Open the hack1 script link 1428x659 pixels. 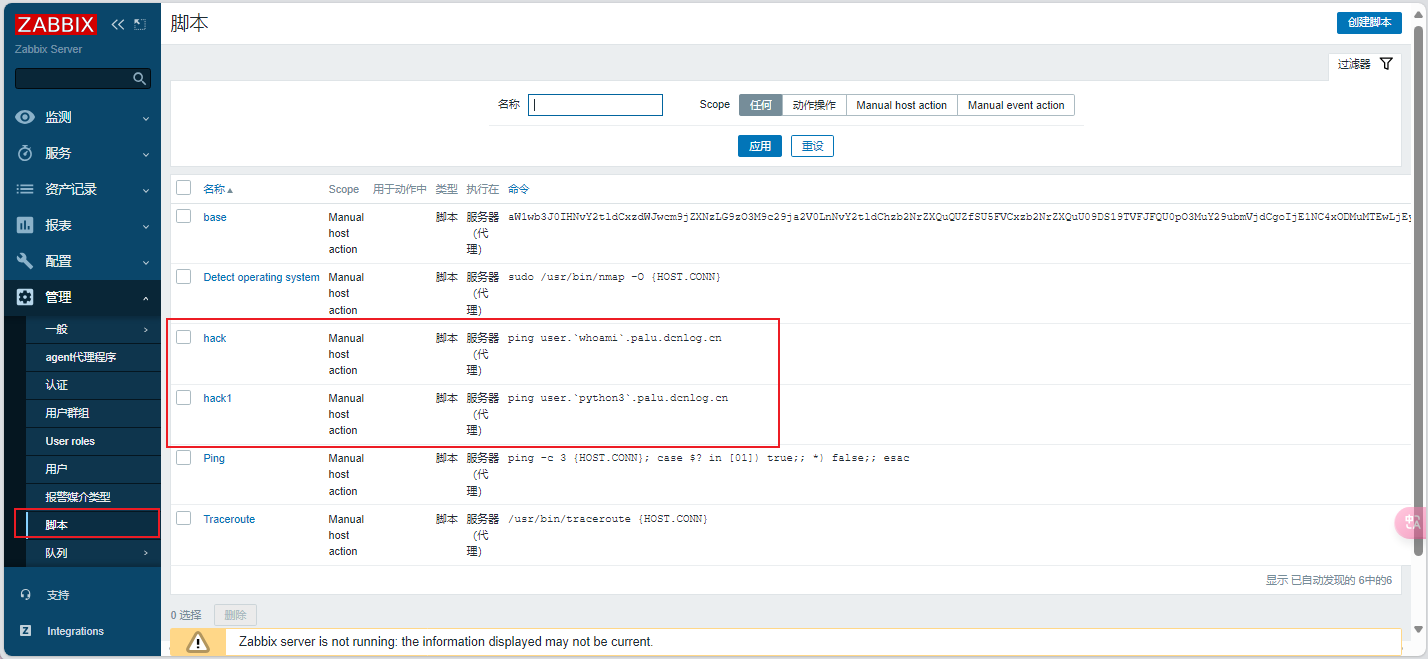point(218,398)
